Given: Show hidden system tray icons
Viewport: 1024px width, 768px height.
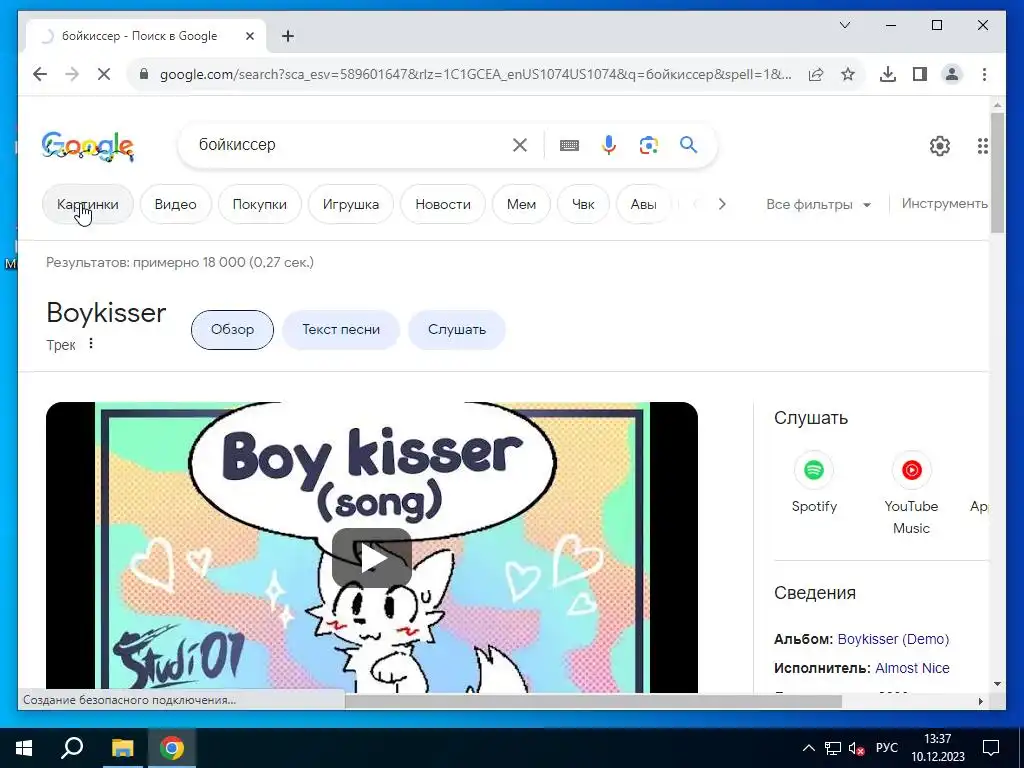Looking at the screenshot, I should pos(808,748).
